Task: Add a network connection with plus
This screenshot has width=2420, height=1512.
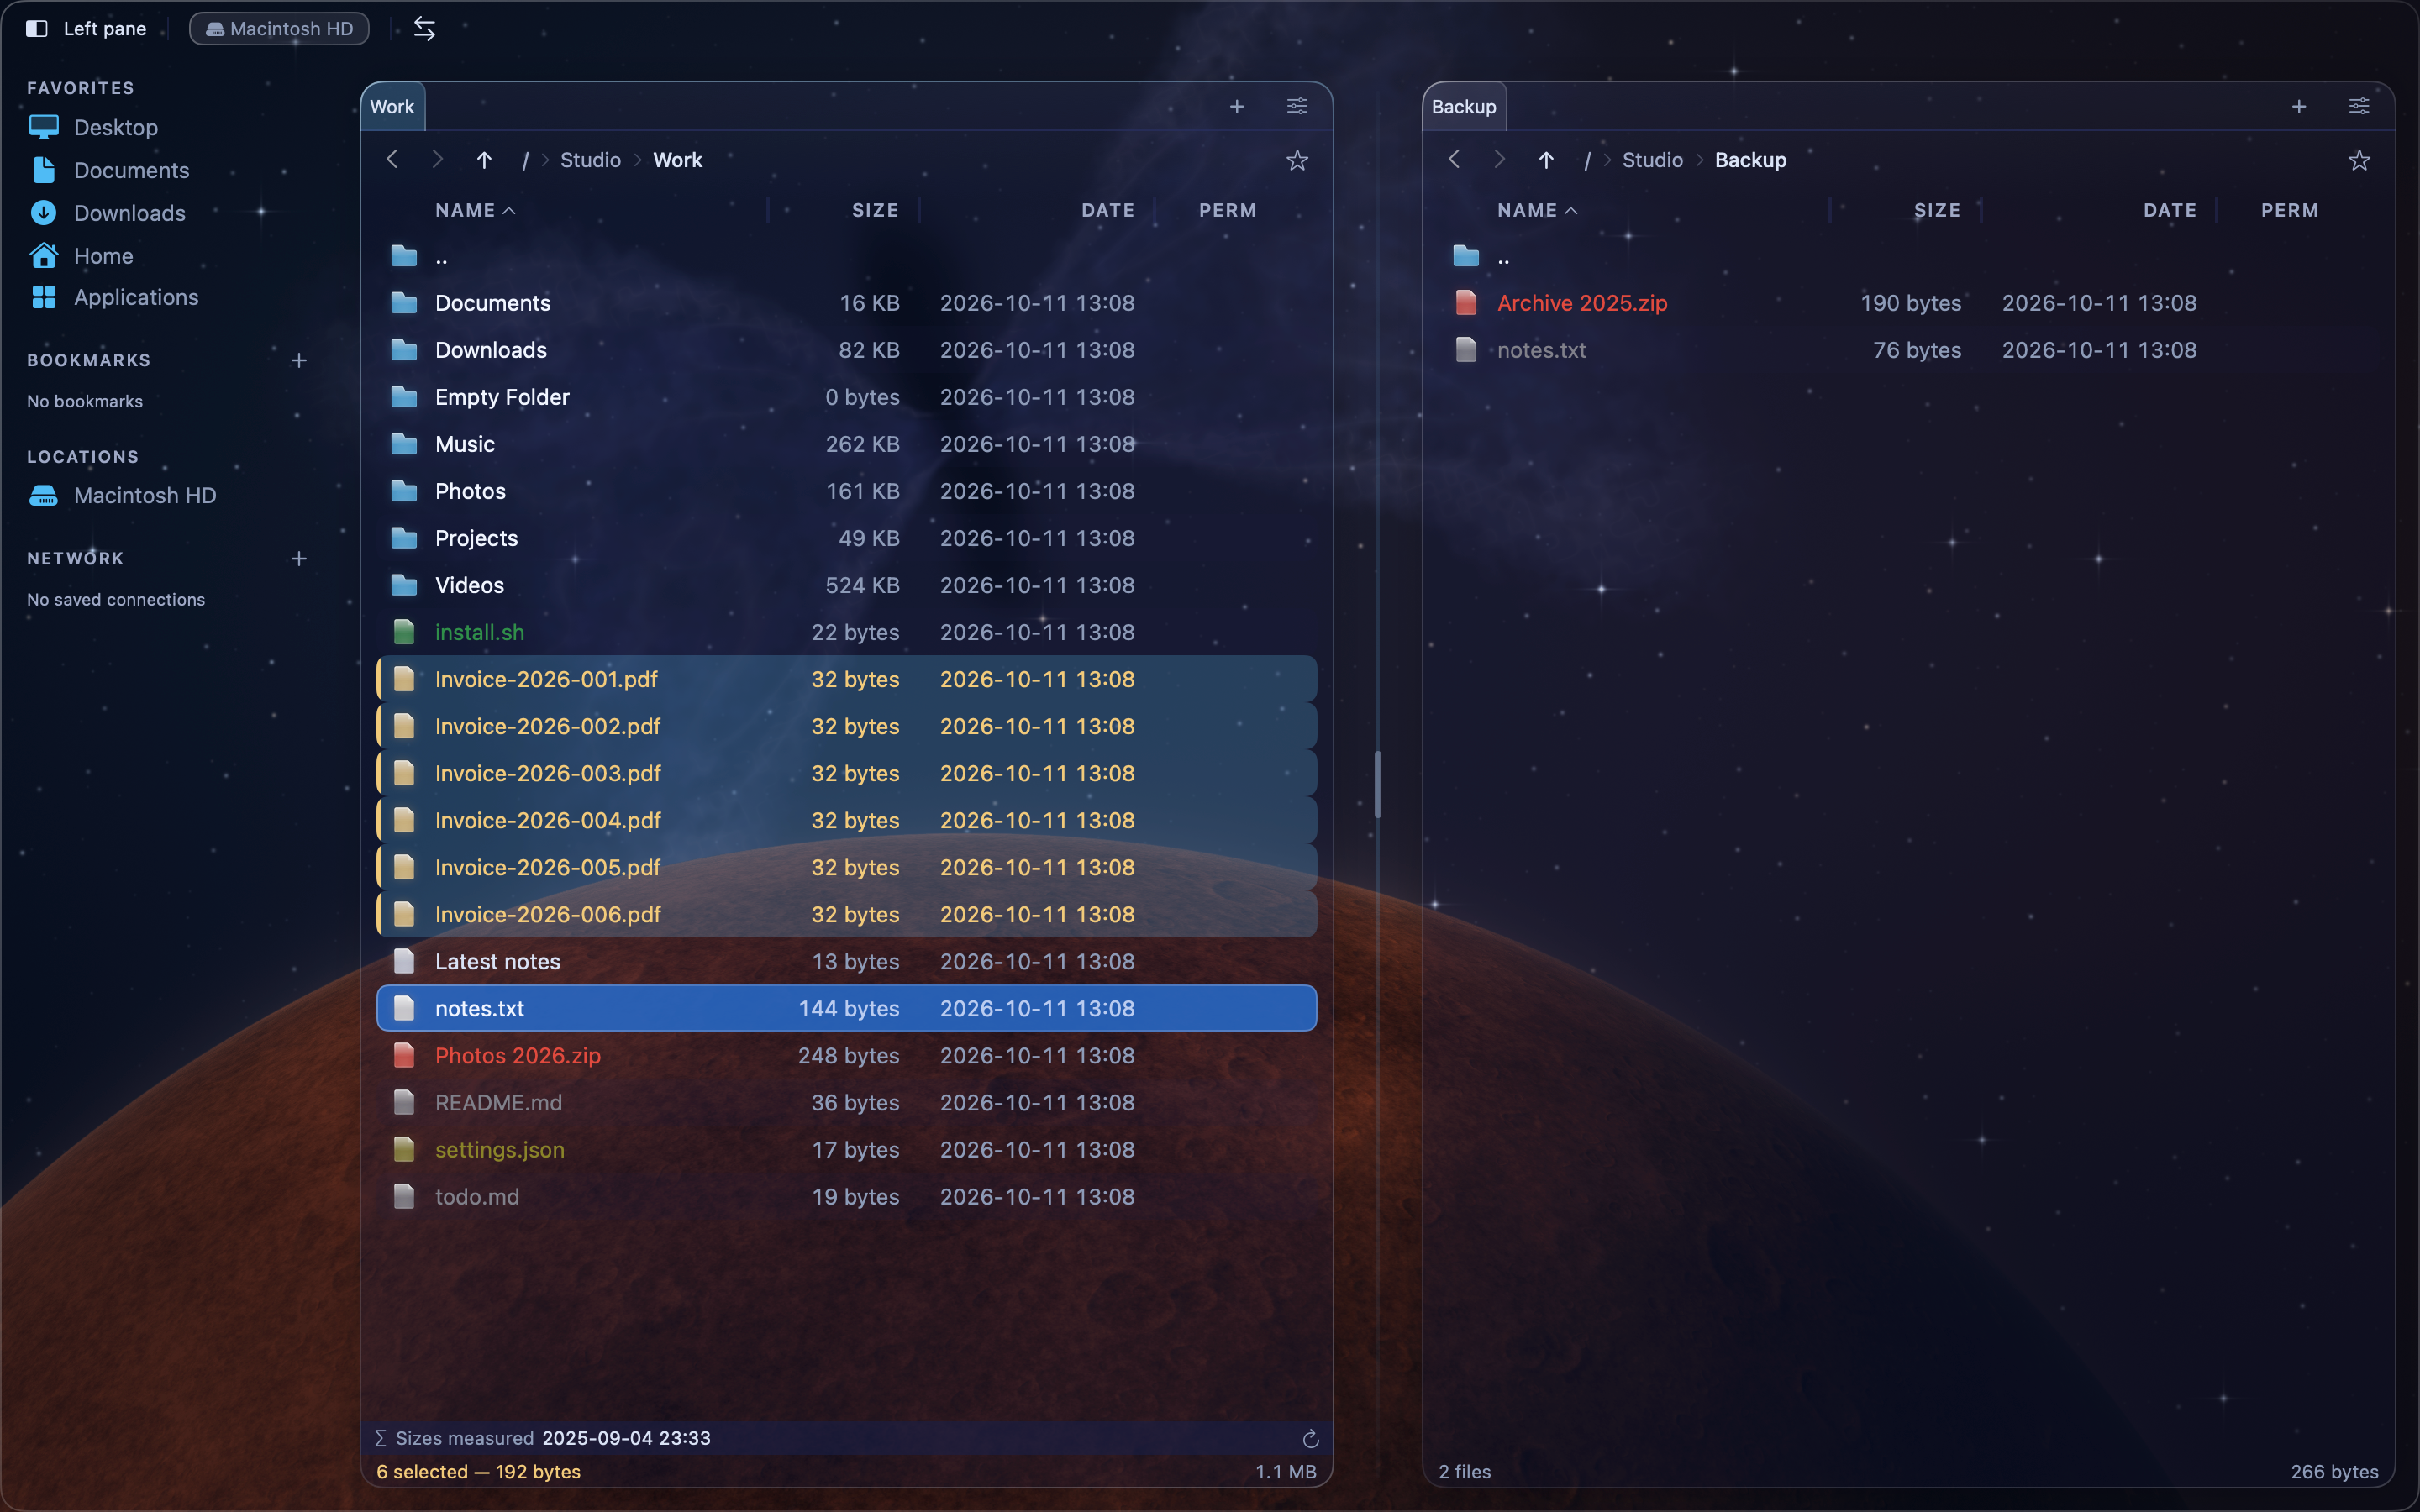Action: pos(299,558)
